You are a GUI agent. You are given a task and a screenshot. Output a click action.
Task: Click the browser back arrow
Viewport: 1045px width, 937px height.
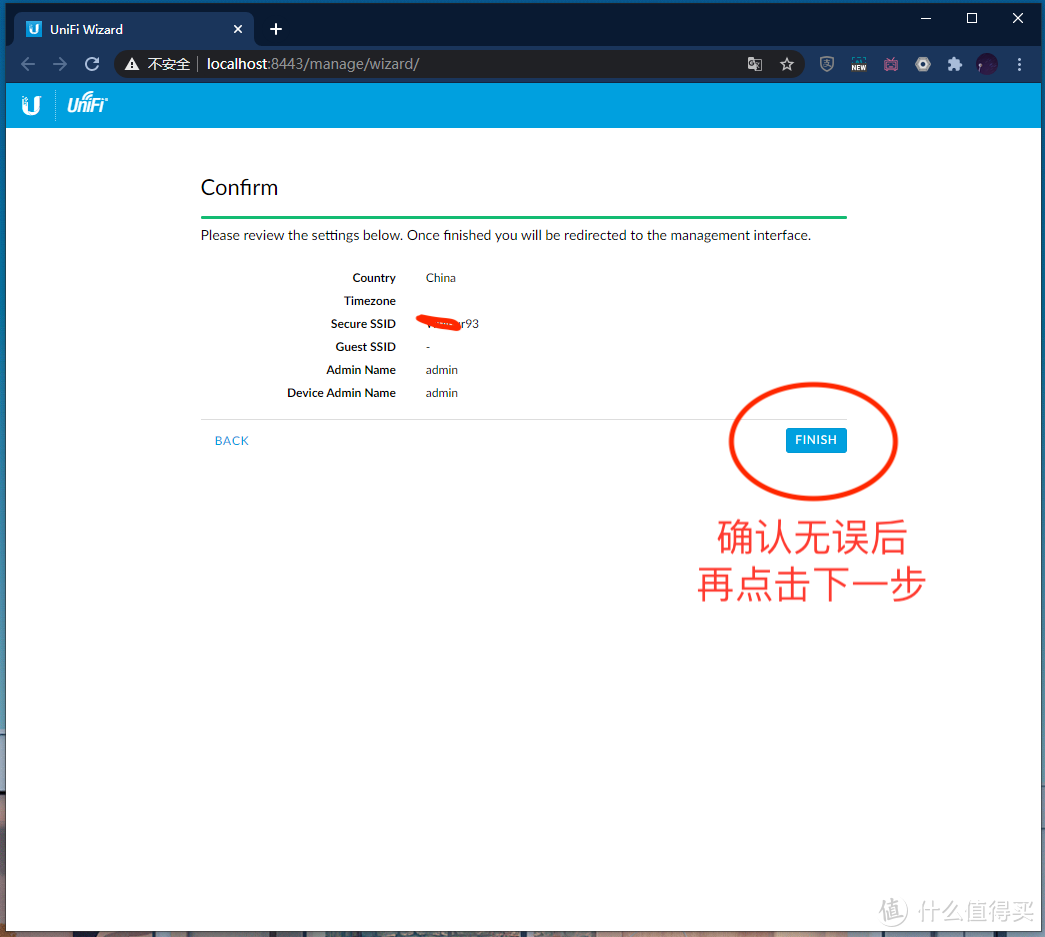point(28,64)
